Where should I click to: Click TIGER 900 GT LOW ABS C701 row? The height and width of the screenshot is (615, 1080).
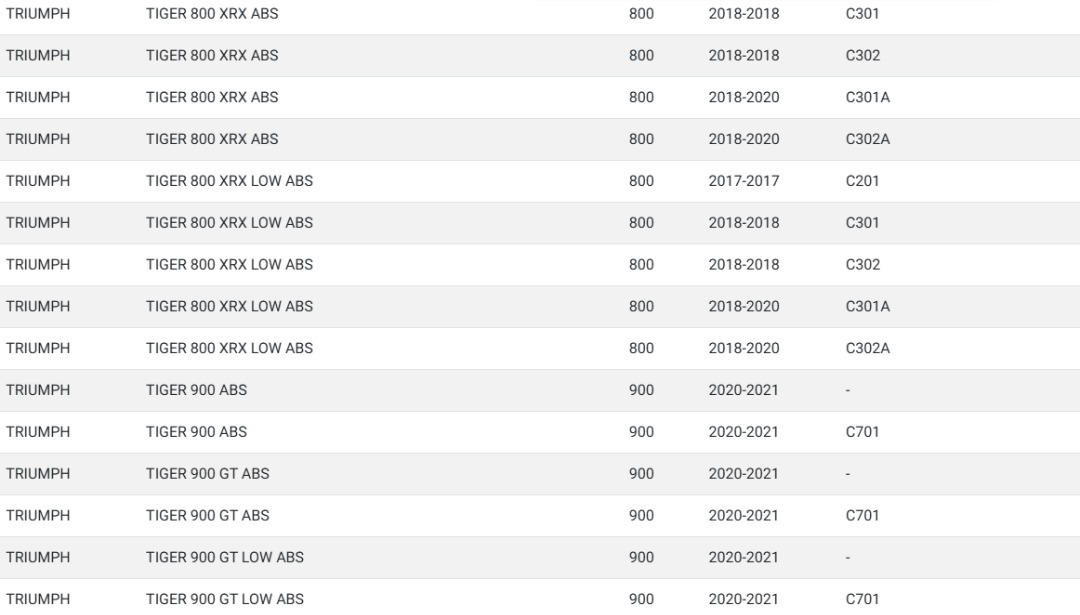click(540, 597)
